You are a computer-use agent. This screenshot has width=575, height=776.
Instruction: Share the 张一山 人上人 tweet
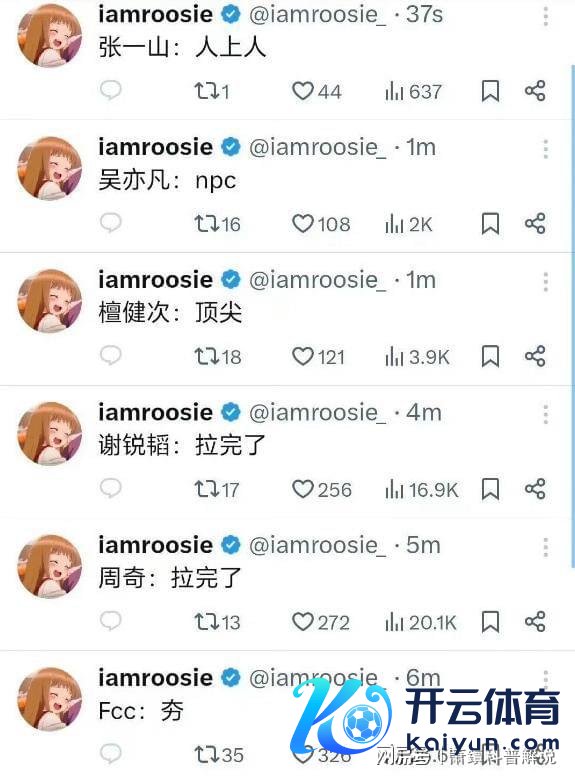tap(535, 91)
